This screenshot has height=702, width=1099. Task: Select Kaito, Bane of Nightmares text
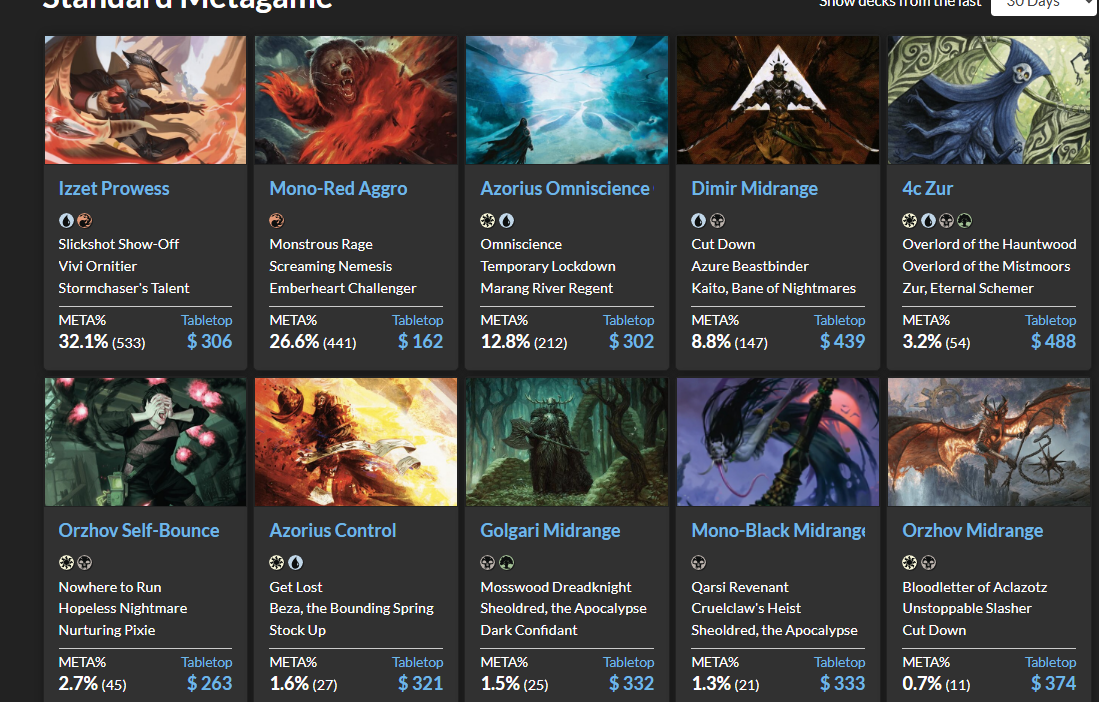(774, 288)
